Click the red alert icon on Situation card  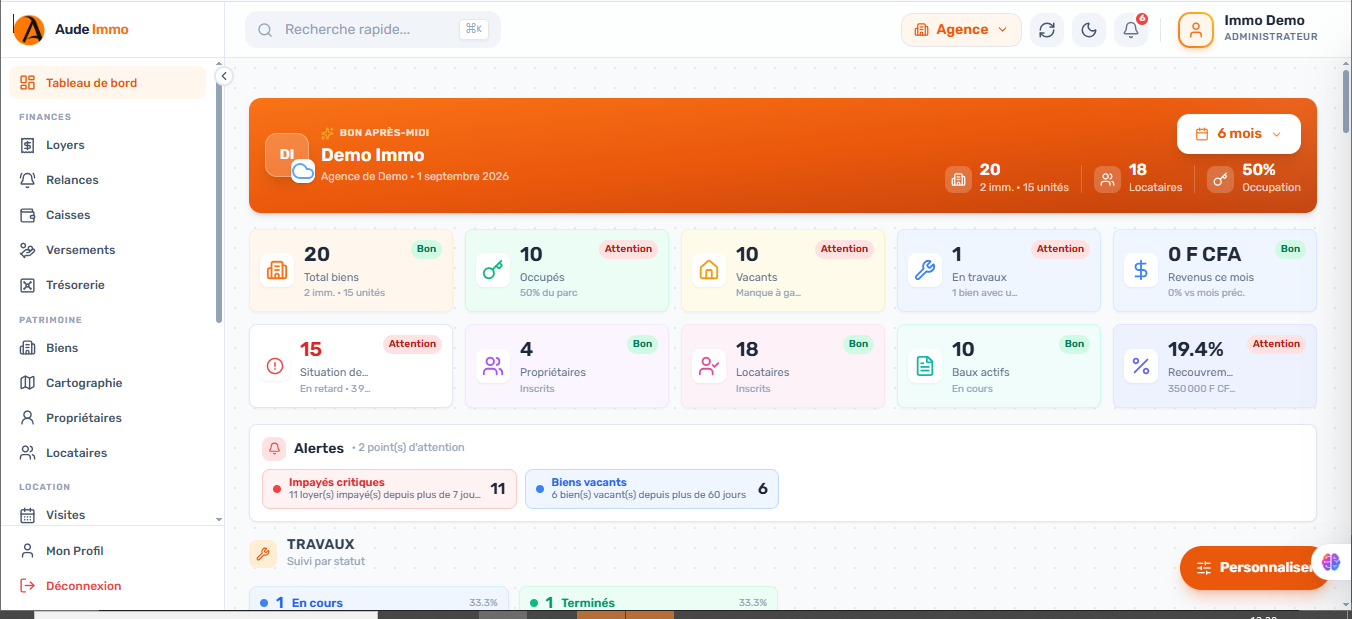click(x=276, y=366)
